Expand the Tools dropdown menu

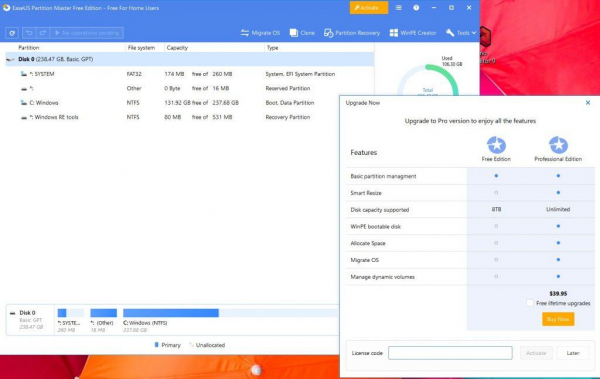tap(461, 33)
